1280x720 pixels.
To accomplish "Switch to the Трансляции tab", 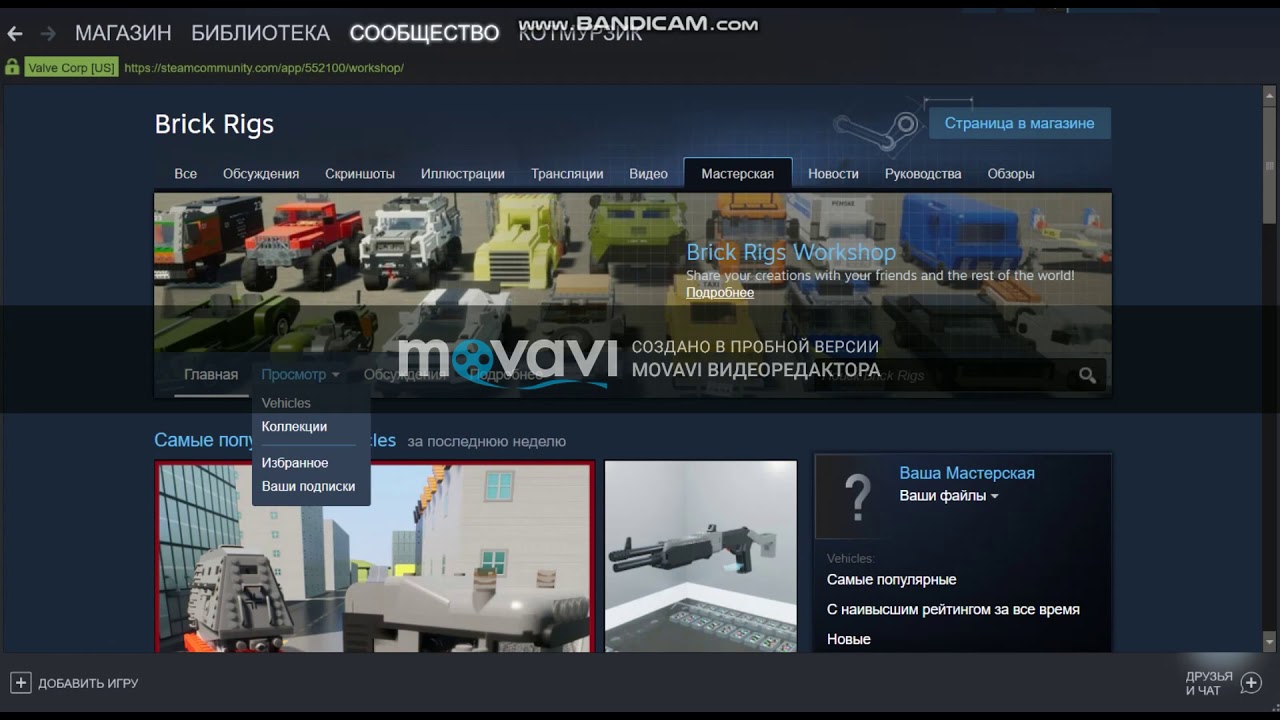I will pos(567,173).
